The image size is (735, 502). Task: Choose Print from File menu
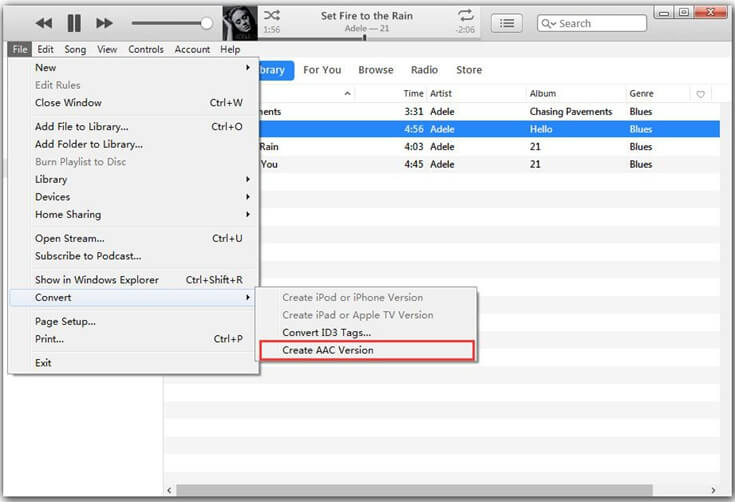(133, 339)
